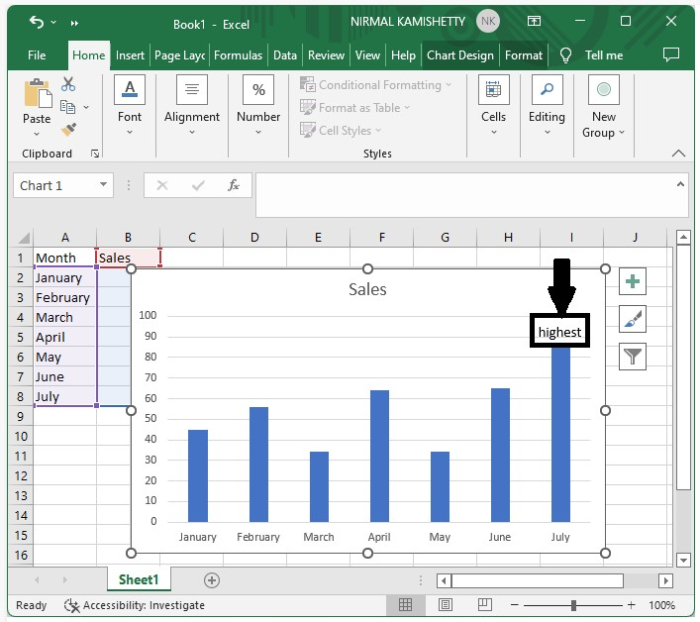The image size is (700, 622).
Task: Open the Formulas tab
Action: point(238,55)
